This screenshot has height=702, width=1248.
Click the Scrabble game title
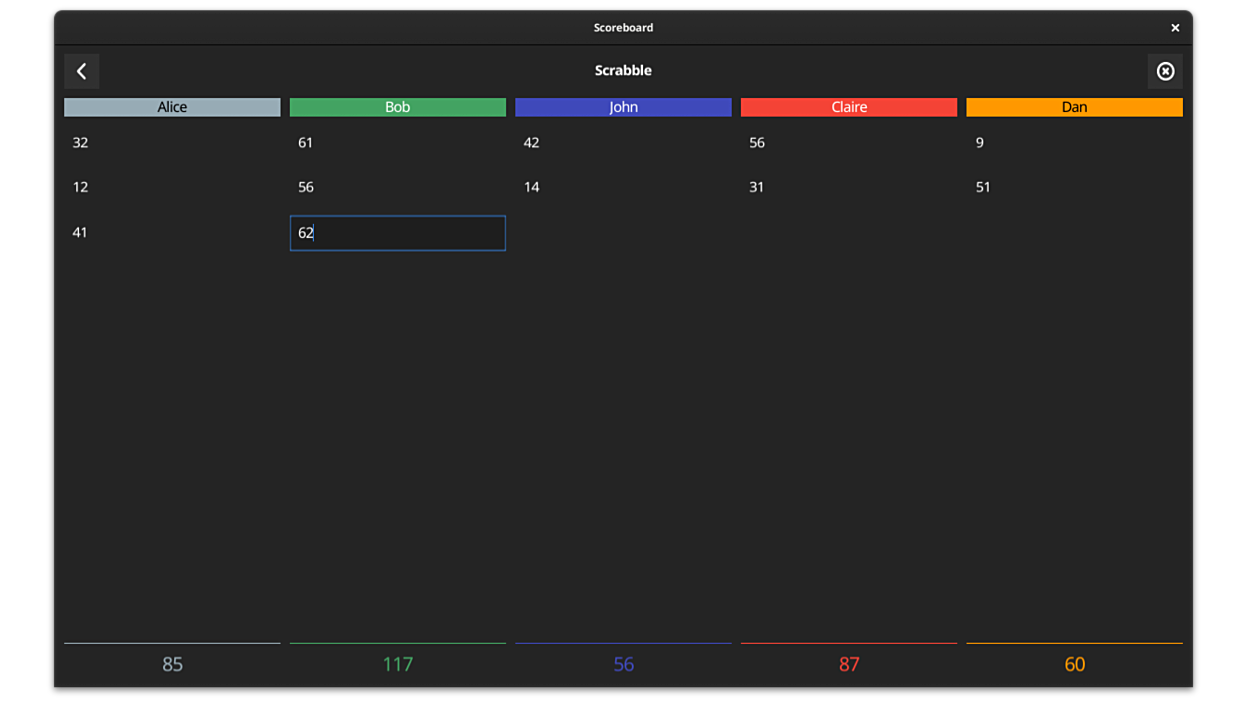[x=623, y=71]
